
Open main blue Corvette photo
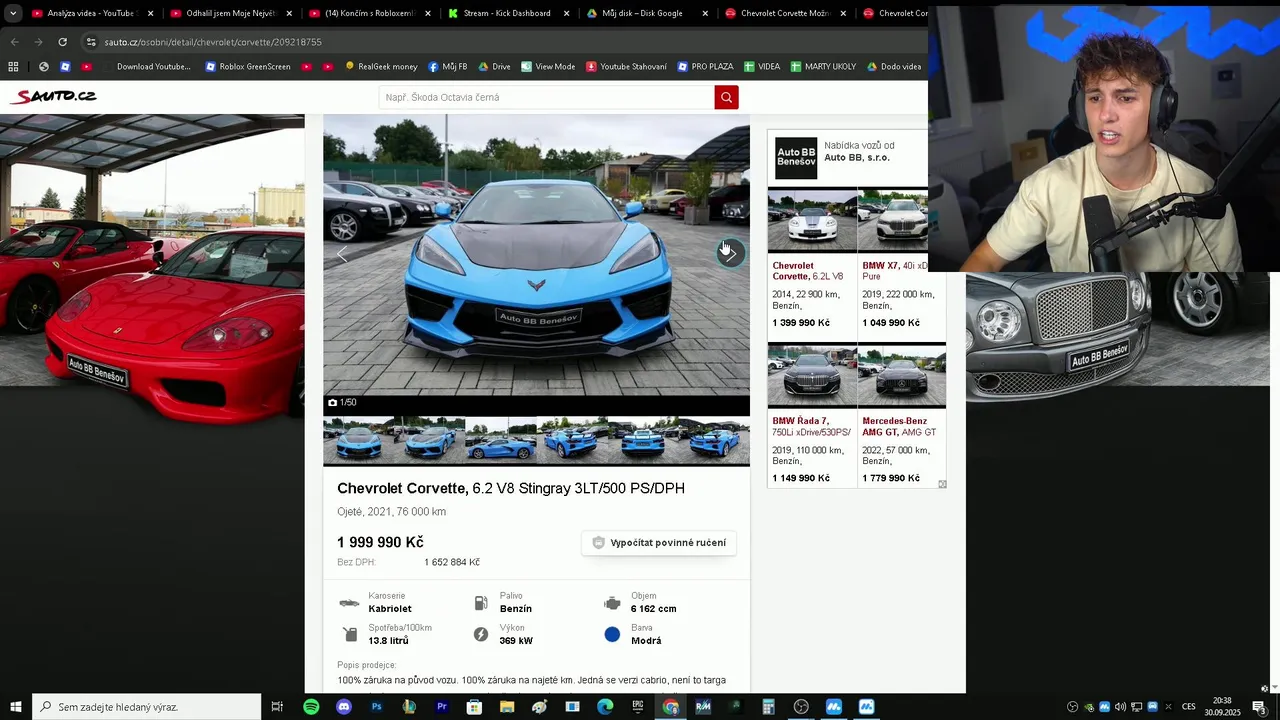536,255
